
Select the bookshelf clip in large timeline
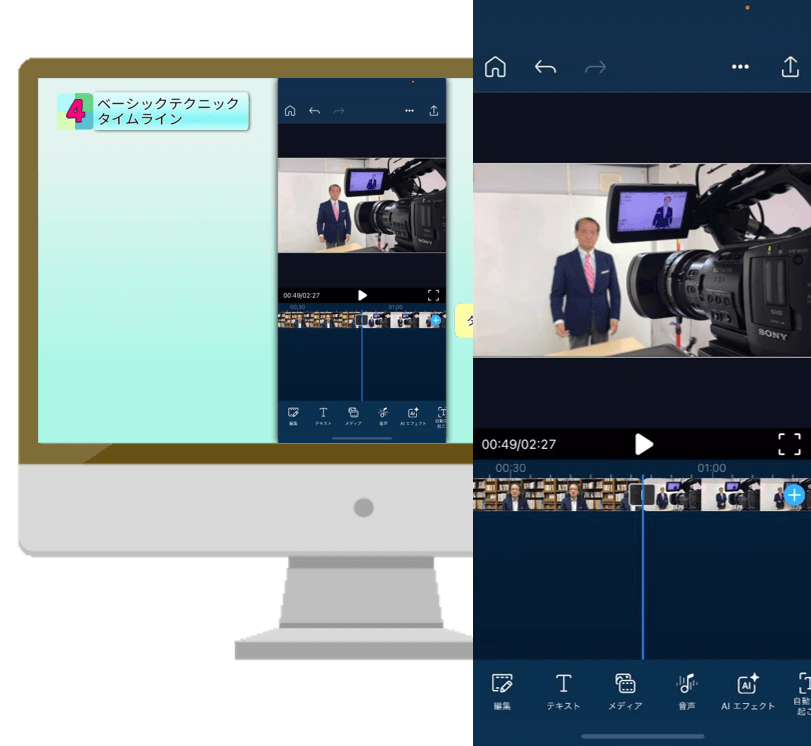click(553, 495)
